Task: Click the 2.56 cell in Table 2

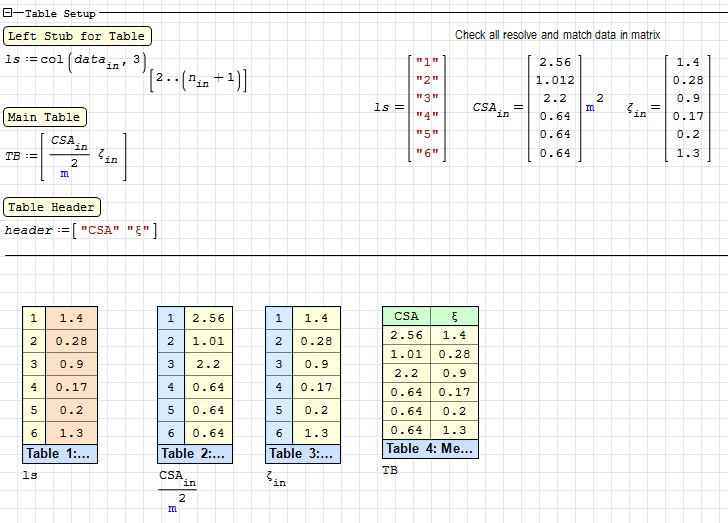Action: [x=207, y=318]
